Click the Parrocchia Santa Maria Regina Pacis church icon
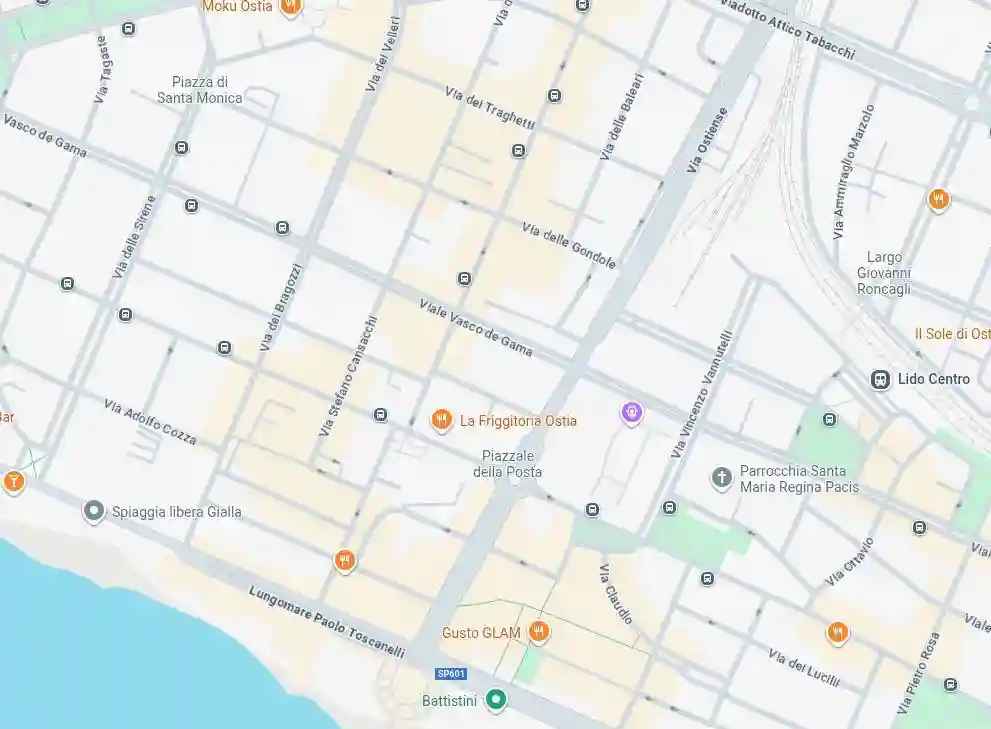991x729 pixels. 721,479
